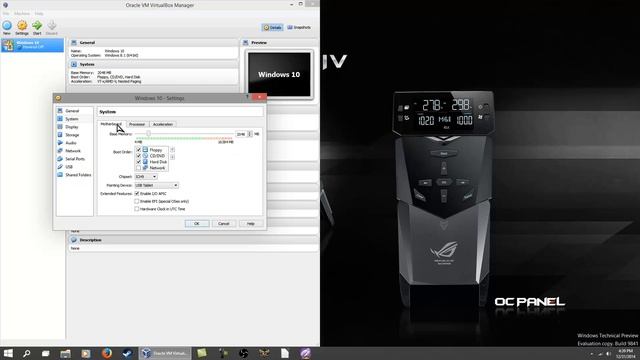Switch to the Processor tab
This screenshot has height=360, width=640.
click(137, 124)
